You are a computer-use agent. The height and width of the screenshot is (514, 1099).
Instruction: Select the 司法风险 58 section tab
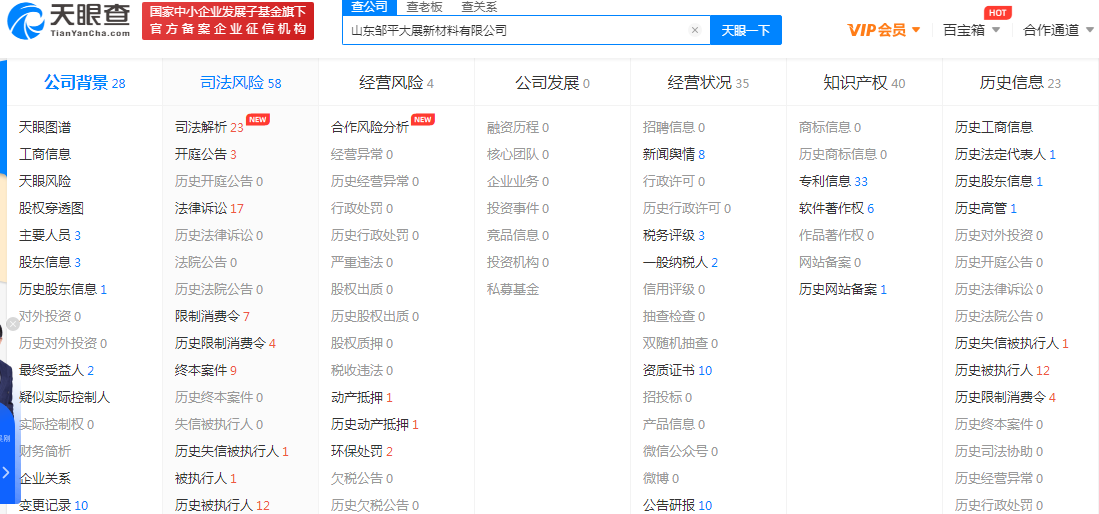(240, 83)
